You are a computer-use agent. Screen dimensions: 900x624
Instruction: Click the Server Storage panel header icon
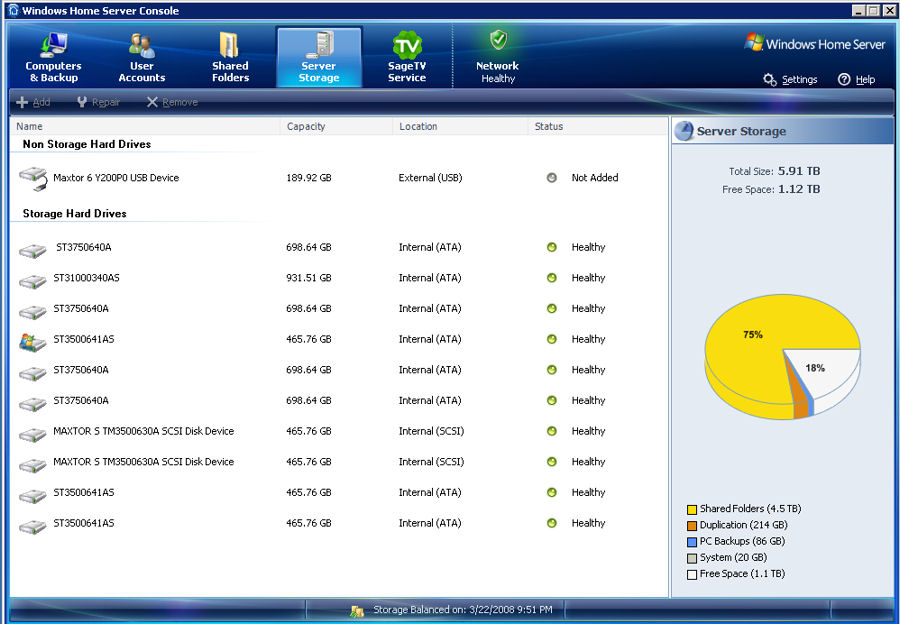click(684, 131)
